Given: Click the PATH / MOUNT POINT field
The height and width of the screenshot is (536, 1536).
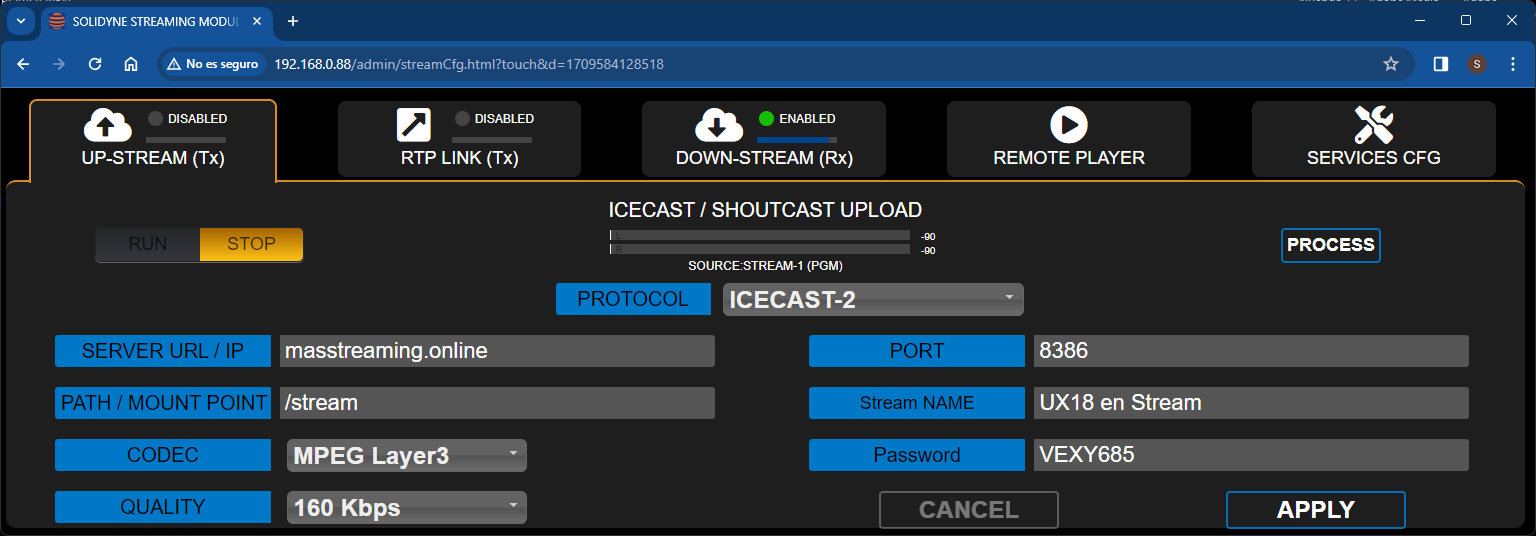Looking at the screenshot, I should 497,403.
